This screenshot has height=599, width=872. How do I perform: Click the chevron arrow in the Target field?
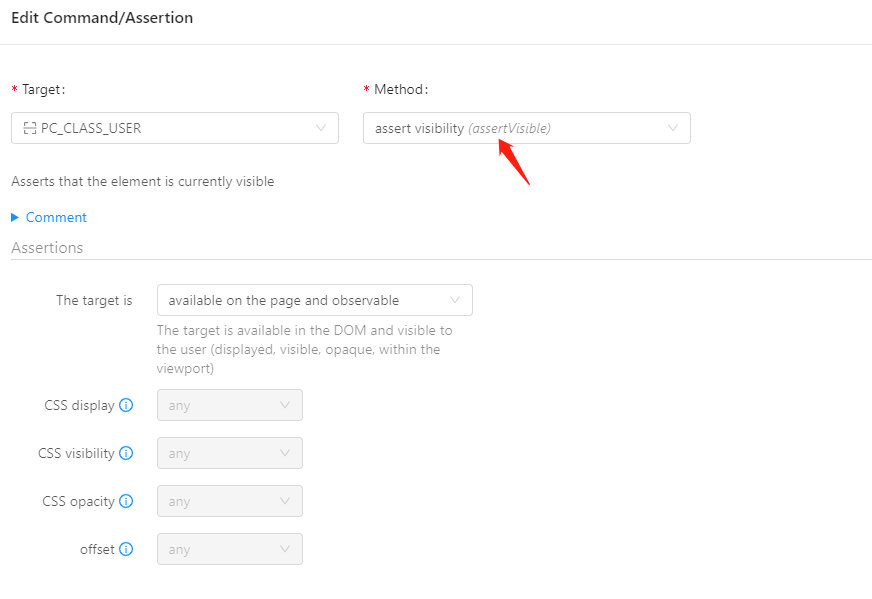coord(321,128)
